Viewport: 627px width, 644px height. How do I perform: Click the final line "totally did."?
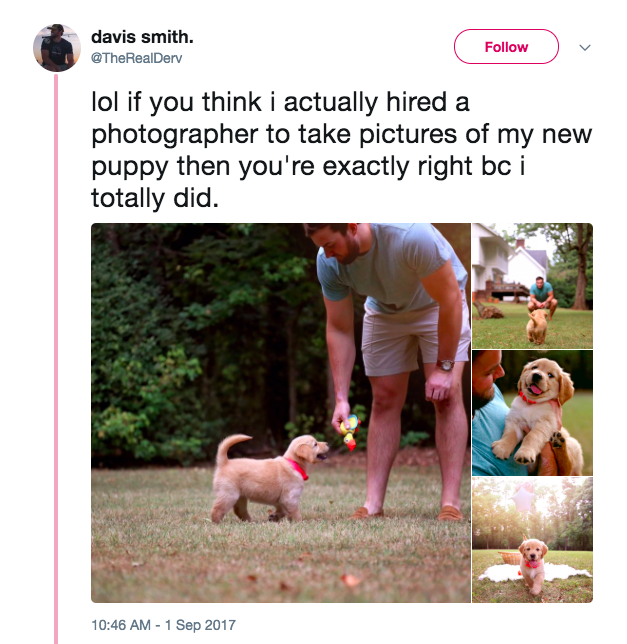pos(153,198)
